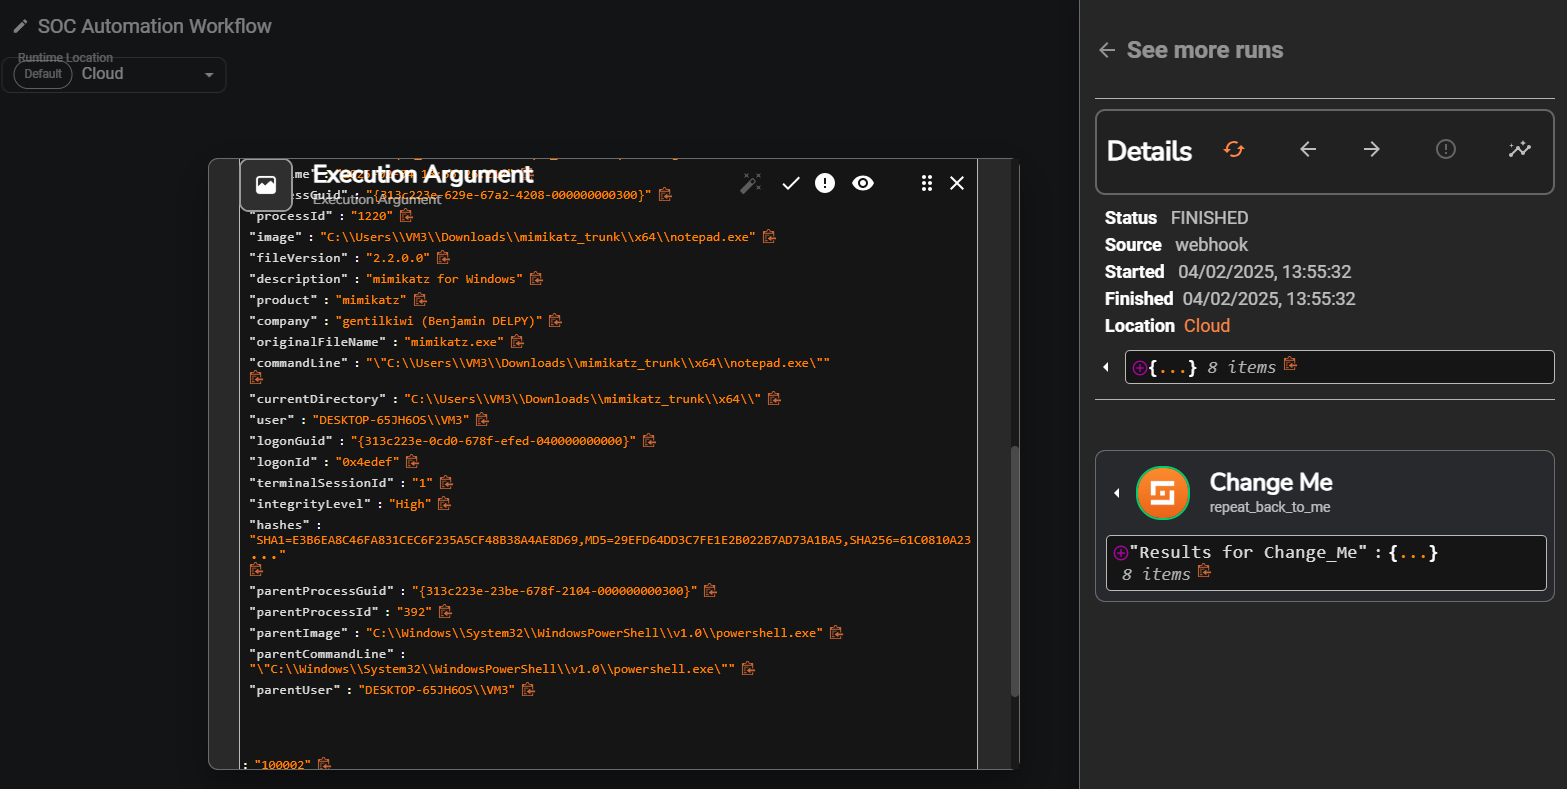Close the Execution Argument panel
The image size is (1567, 789).
(x=957, y=183)
